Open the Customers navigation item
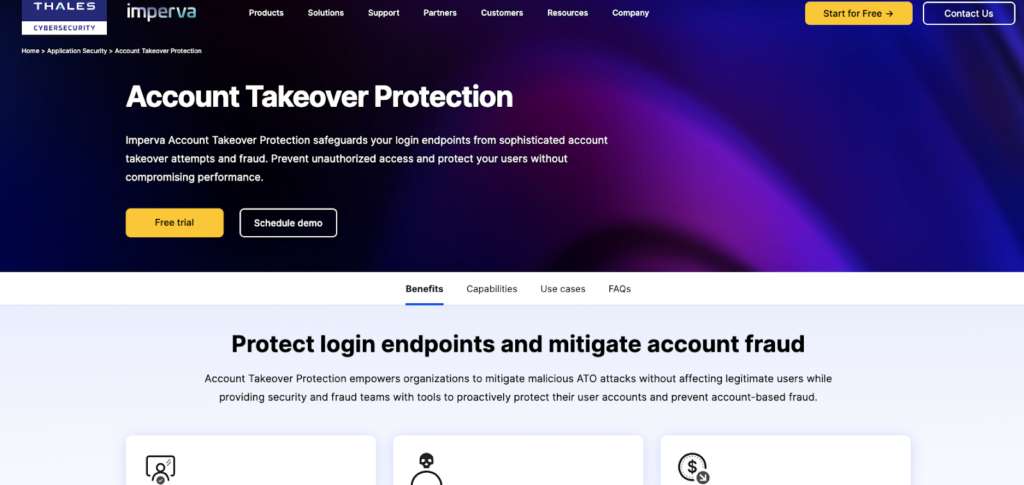The width and height of the screenshot is (1024, 485). (502, 13)
